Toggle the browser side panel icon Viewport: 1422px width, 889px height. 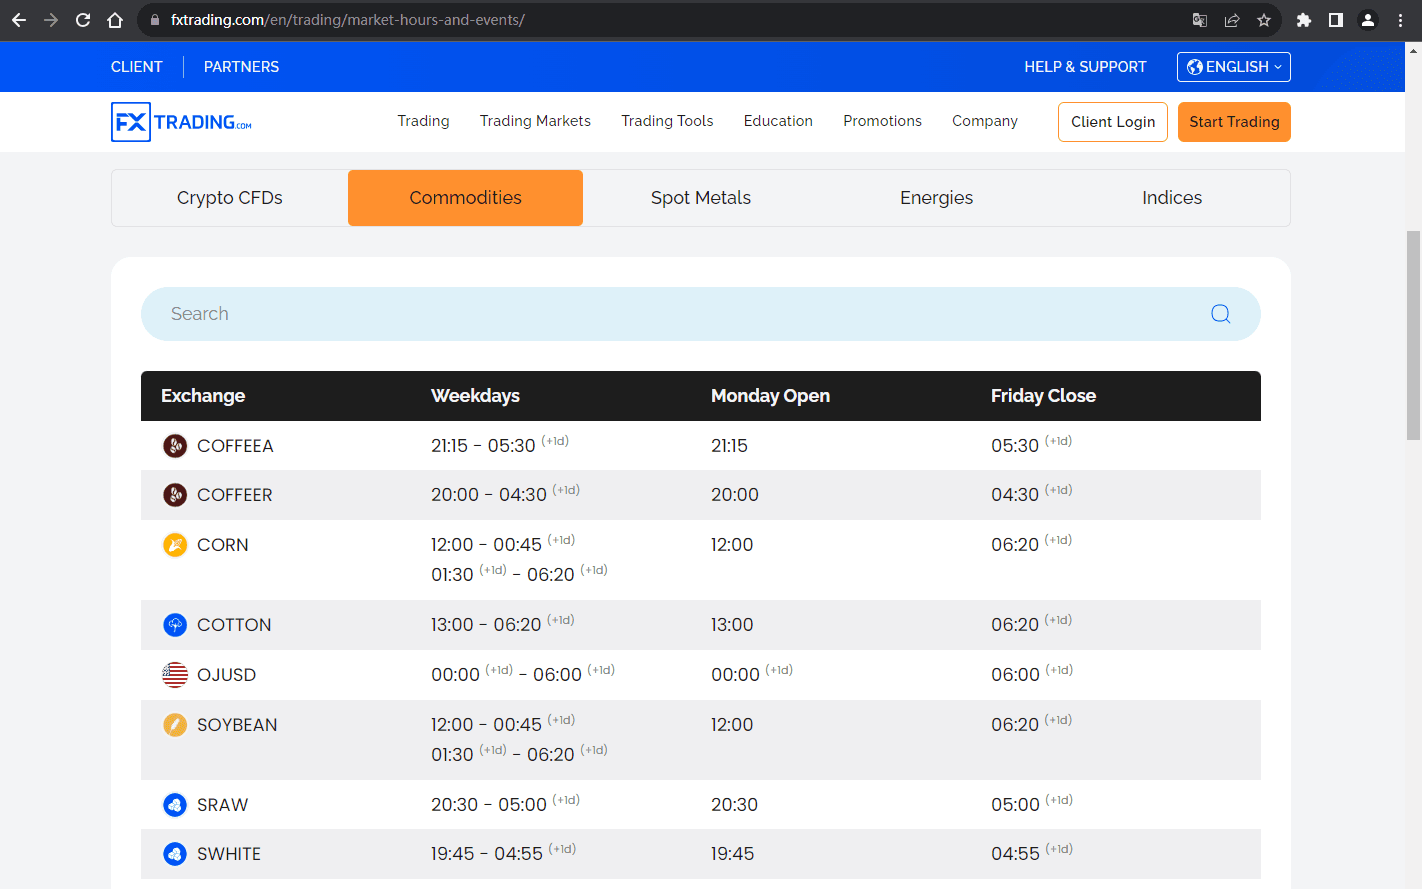[1336, 20]
